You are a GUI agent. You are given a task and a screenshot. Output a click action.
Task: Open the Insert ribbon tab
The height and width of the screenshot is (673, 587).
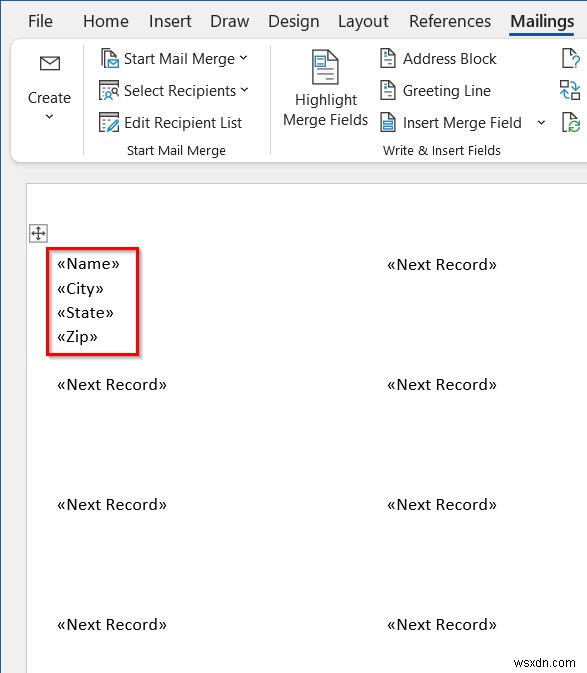click(x=170, y=21)
